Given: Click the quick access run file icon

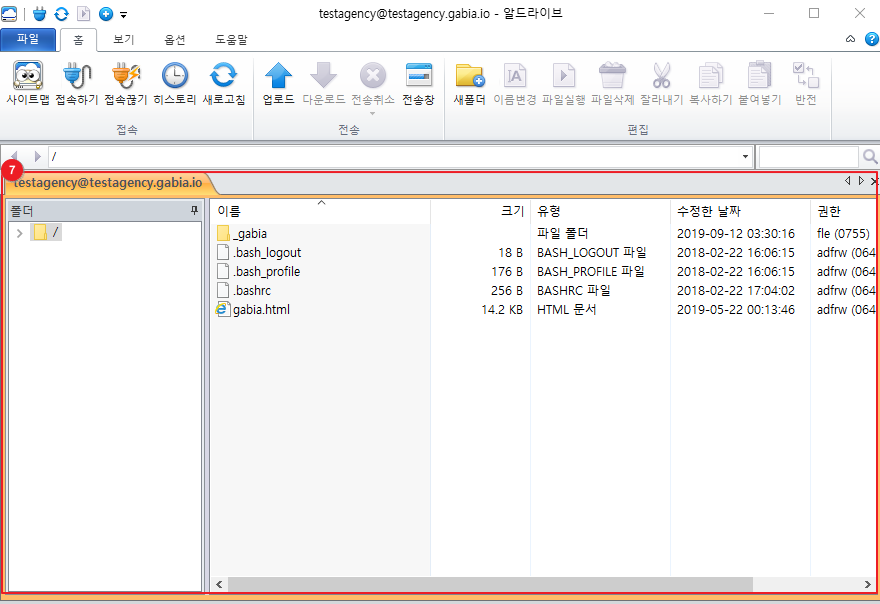Looking at the screenshot, I should point(83,13).
